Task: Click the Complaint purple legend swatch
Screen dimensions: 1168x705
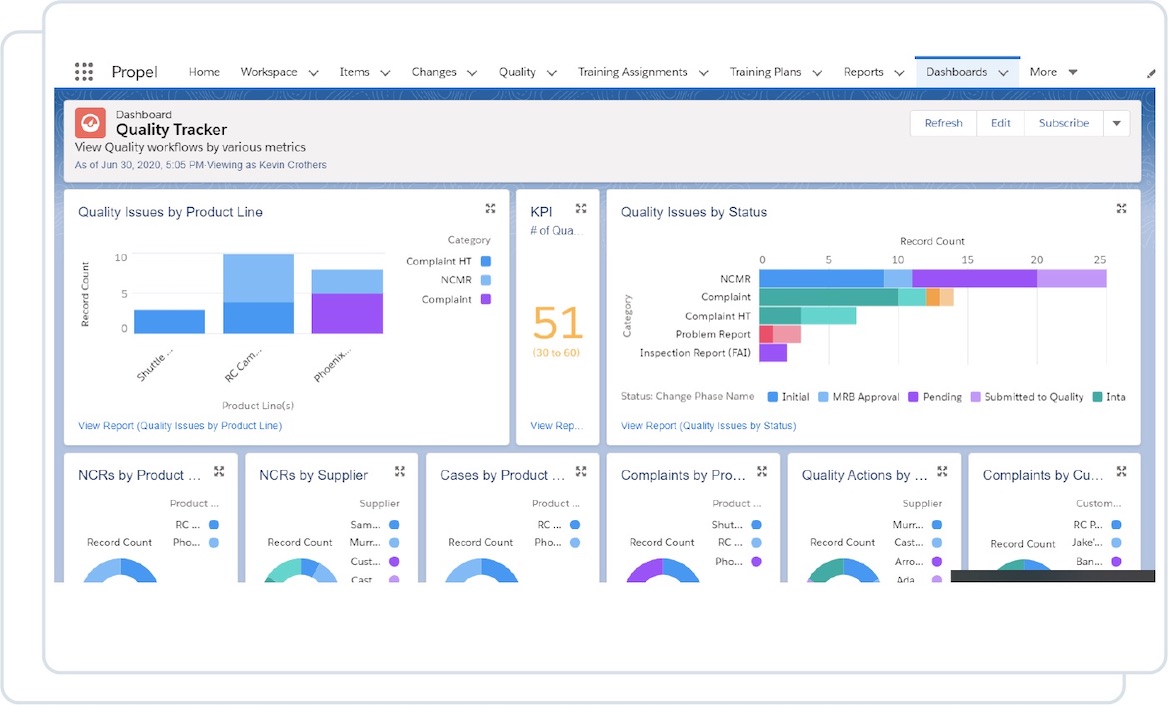Action: [486, 299]
